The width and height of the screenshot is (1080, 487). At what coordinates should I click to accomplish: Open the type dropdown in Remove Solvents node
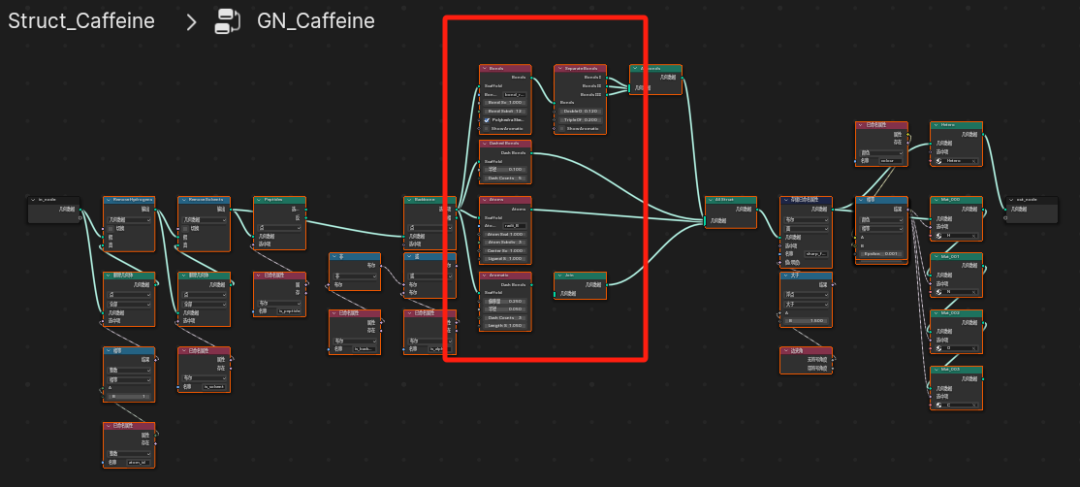click(204, 220)
